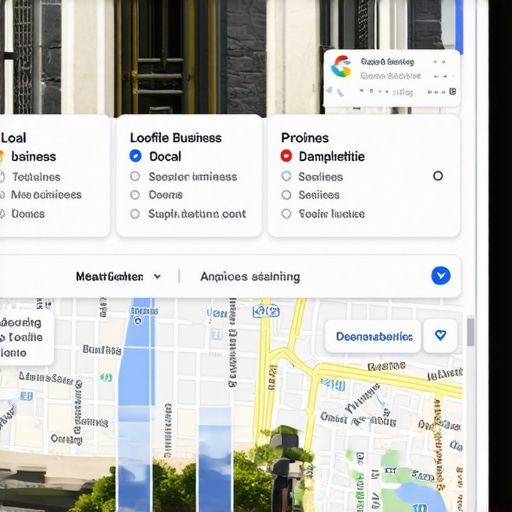Click the "Dernes" item in Loal card
Viewport: 512px width, 512px height.
click(x=28, y=214)
